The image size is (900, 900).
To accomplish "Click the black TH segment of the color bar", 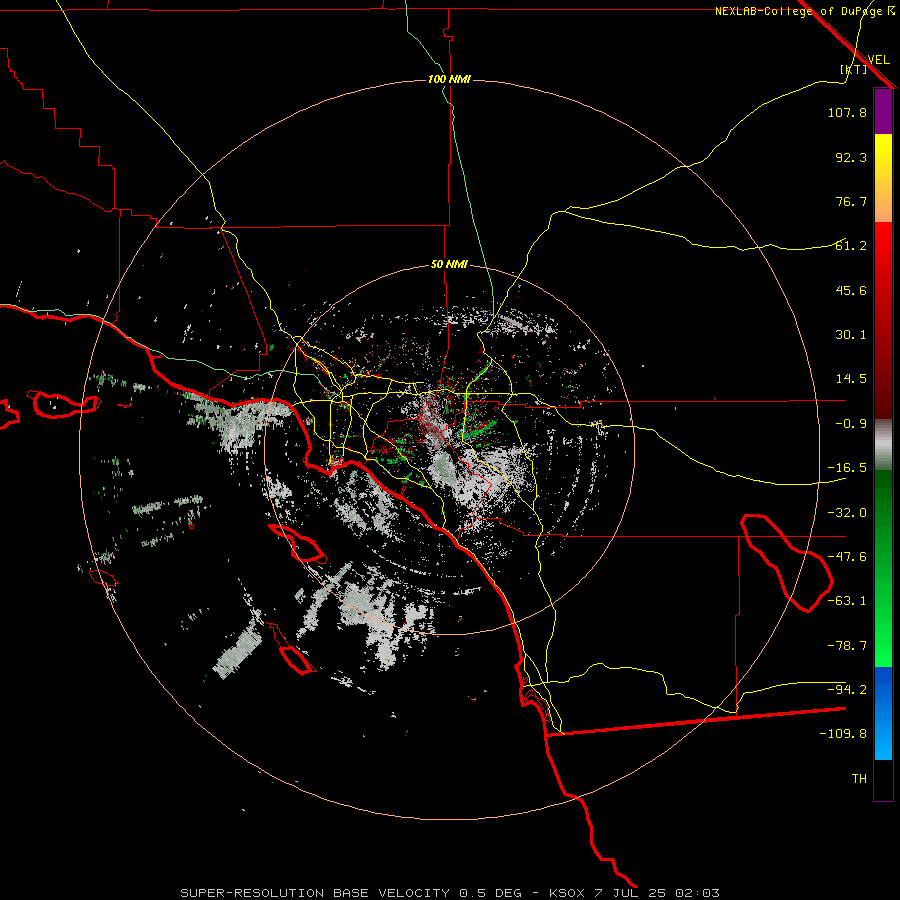I will click(x=883, y=779).
